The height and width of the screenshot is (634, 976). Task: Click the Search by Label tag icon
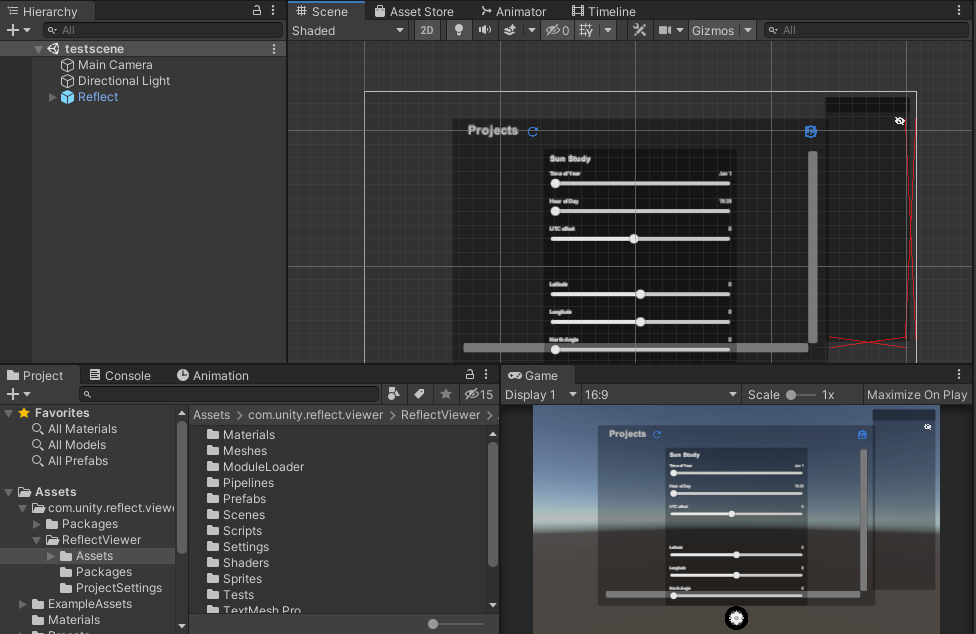click(x=420, y=394)
